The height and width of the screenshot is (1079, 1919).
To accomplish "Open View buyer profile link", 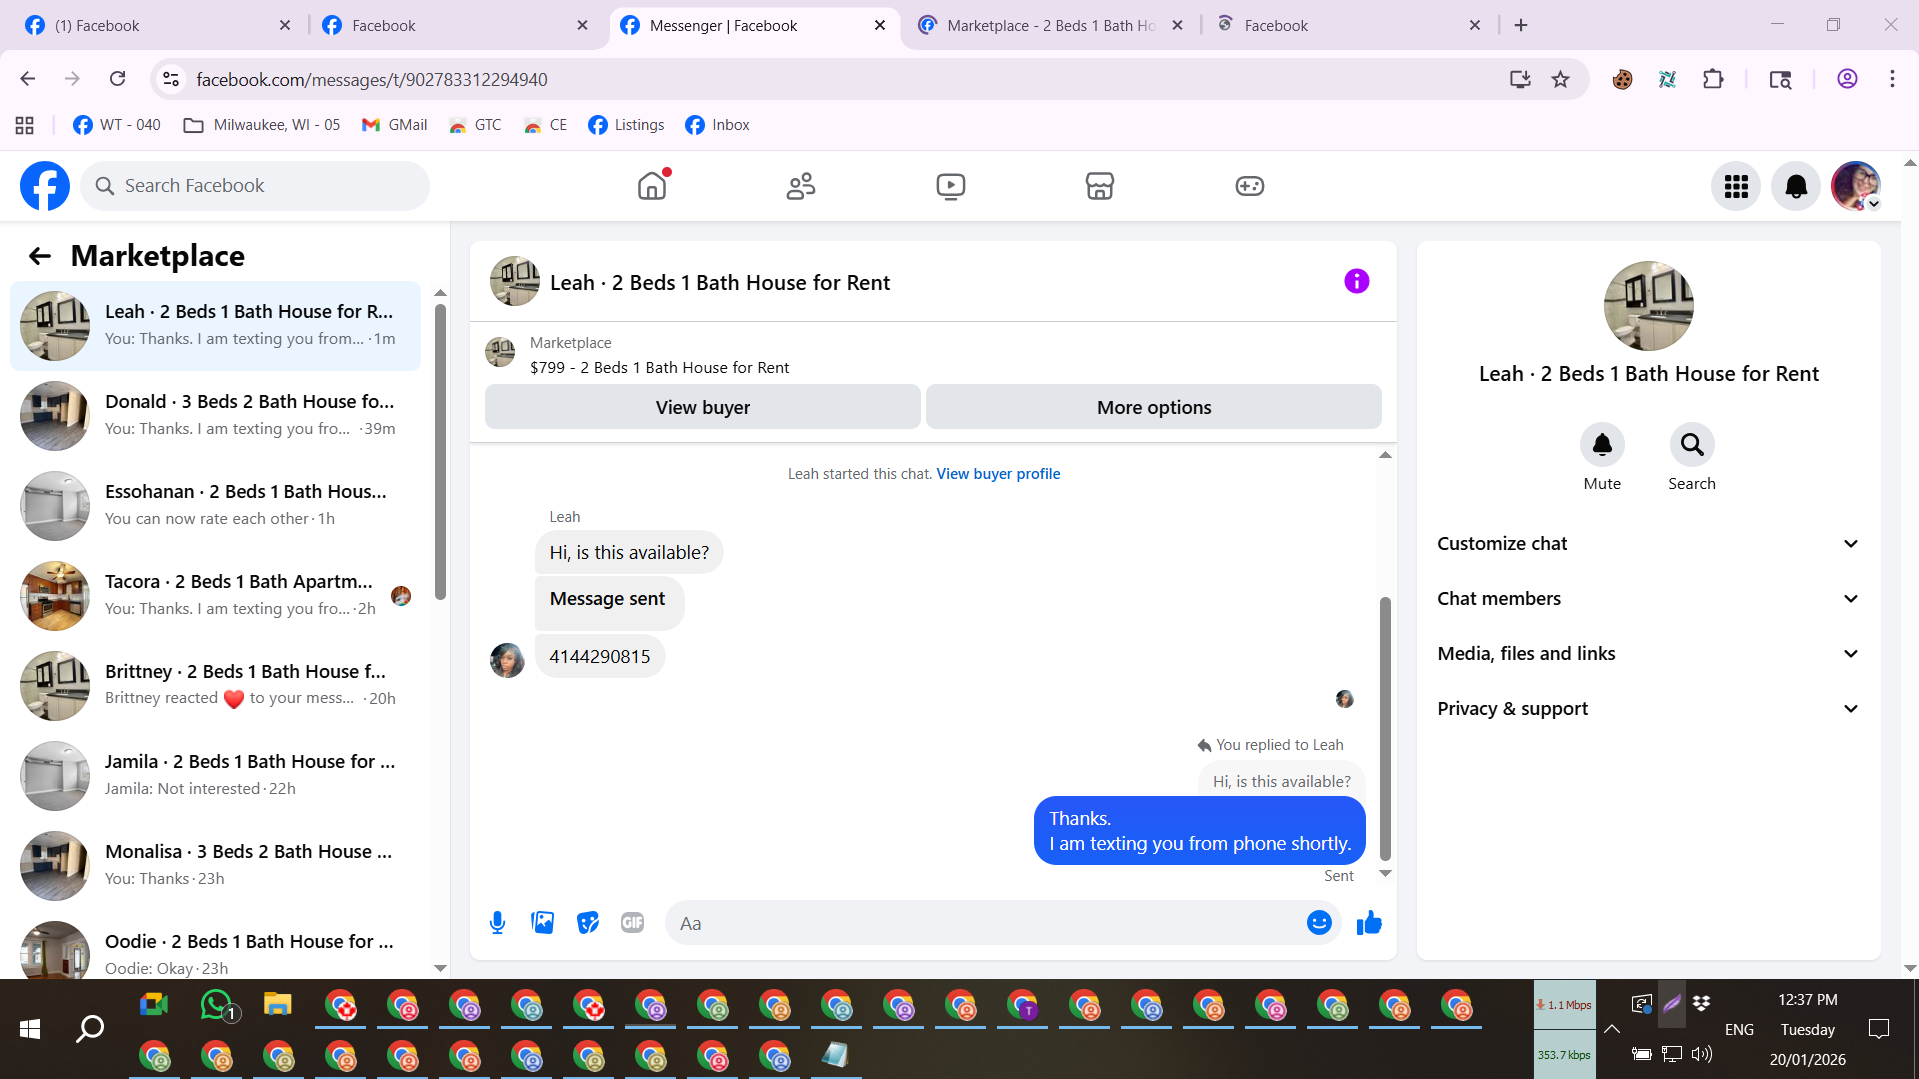I will (998, 474).
